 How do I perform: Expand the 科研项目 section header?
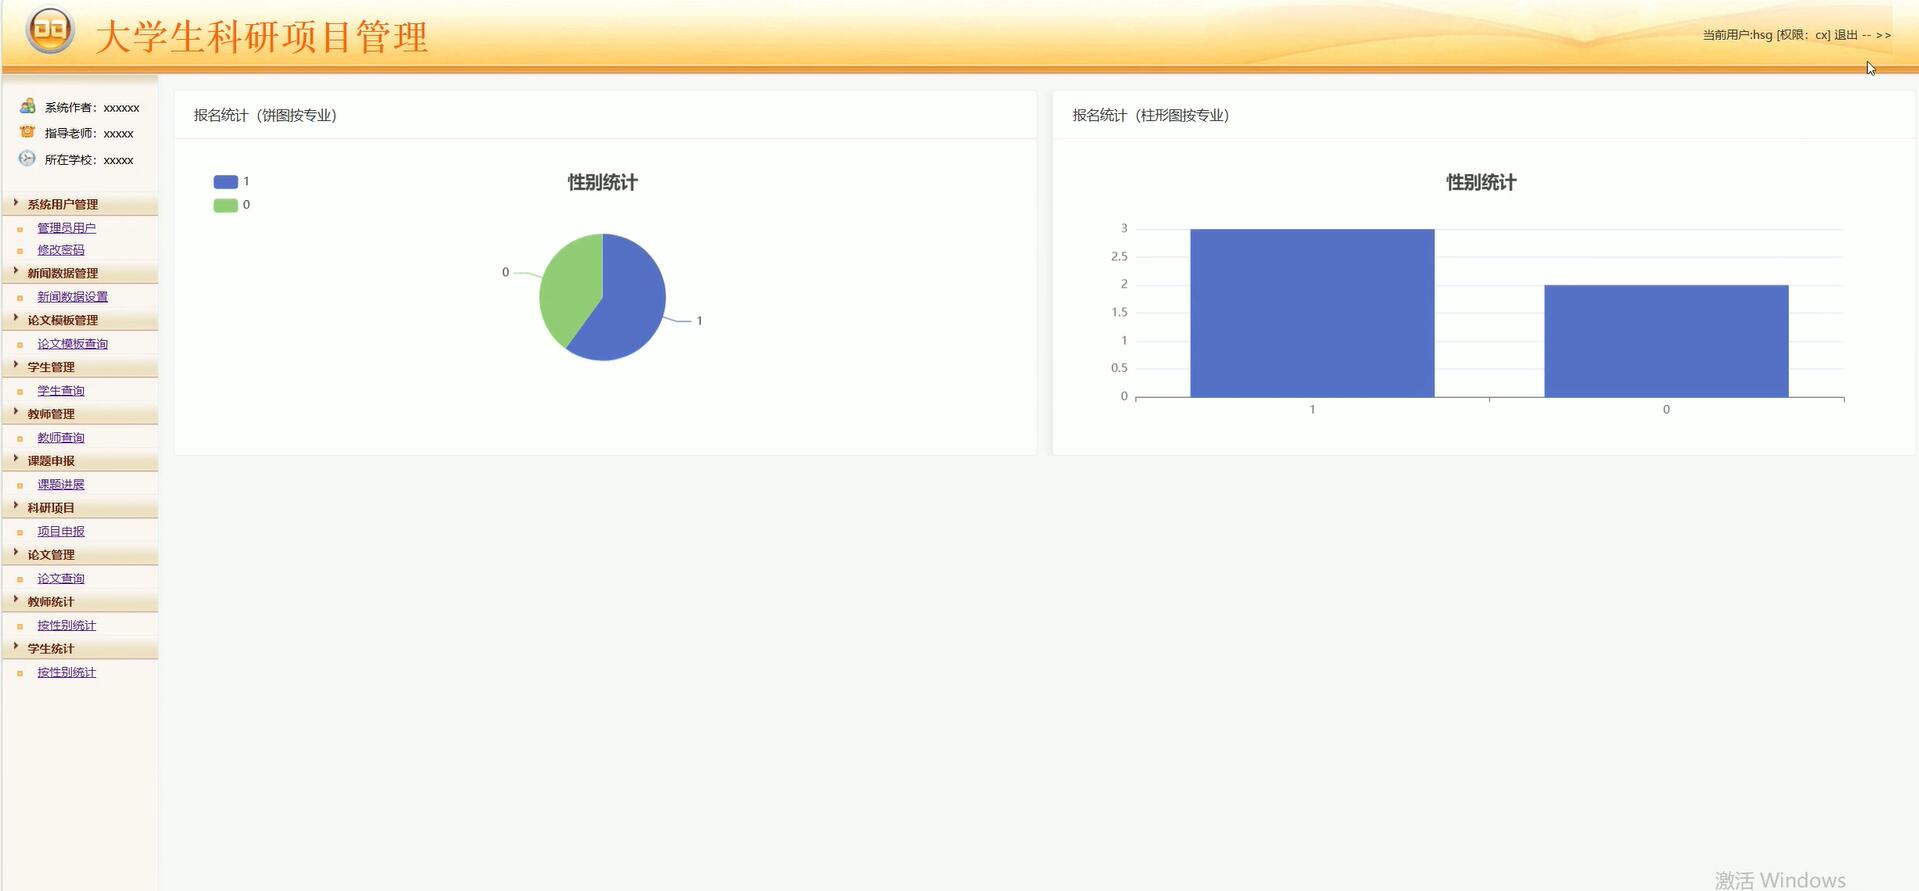51,508
